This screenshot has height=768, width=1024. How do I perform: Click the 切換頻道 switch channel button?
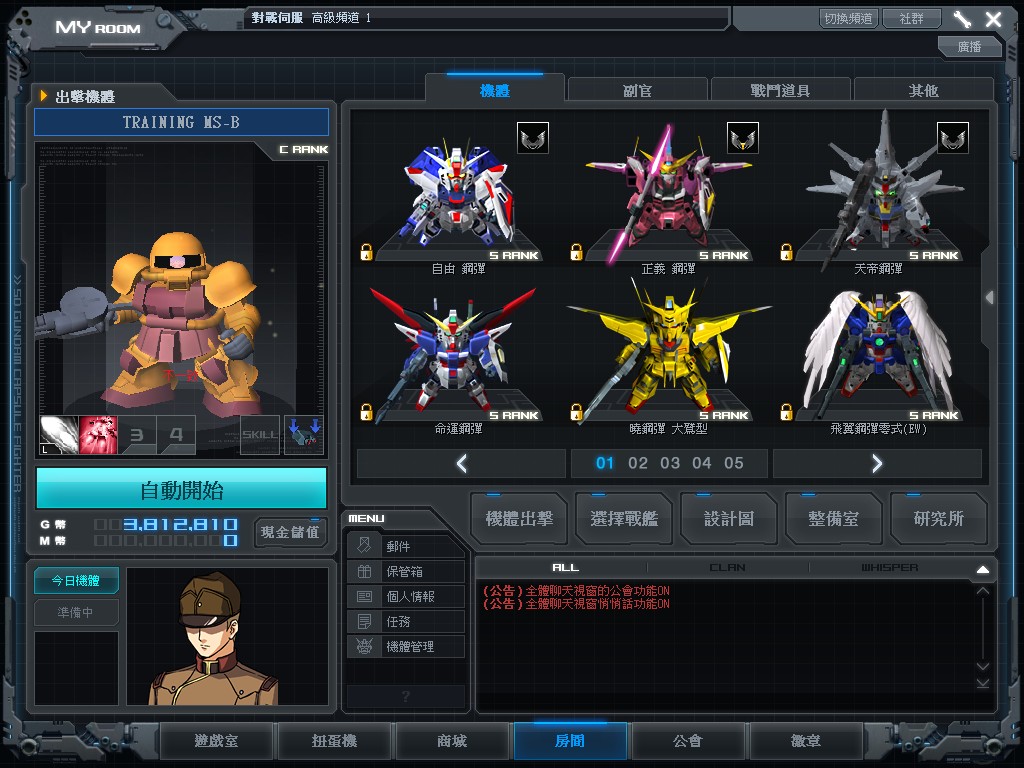tap(849, 18)
